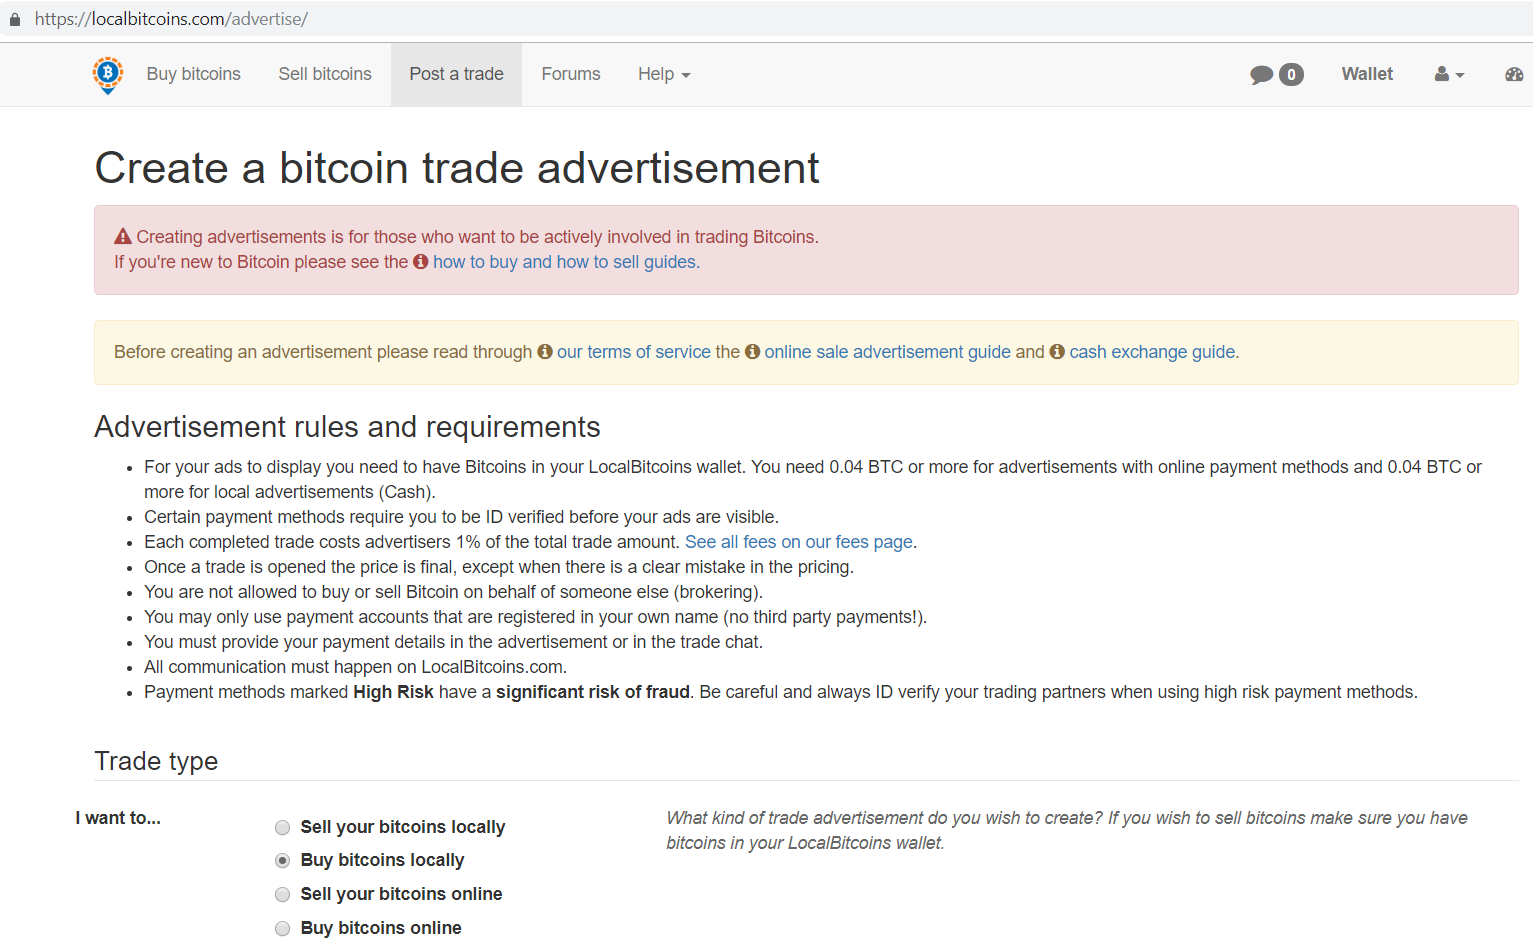This screenshot has height=948, width=1533.
Task: Open 'online sale advertisement guide' link
Action: 888,352
